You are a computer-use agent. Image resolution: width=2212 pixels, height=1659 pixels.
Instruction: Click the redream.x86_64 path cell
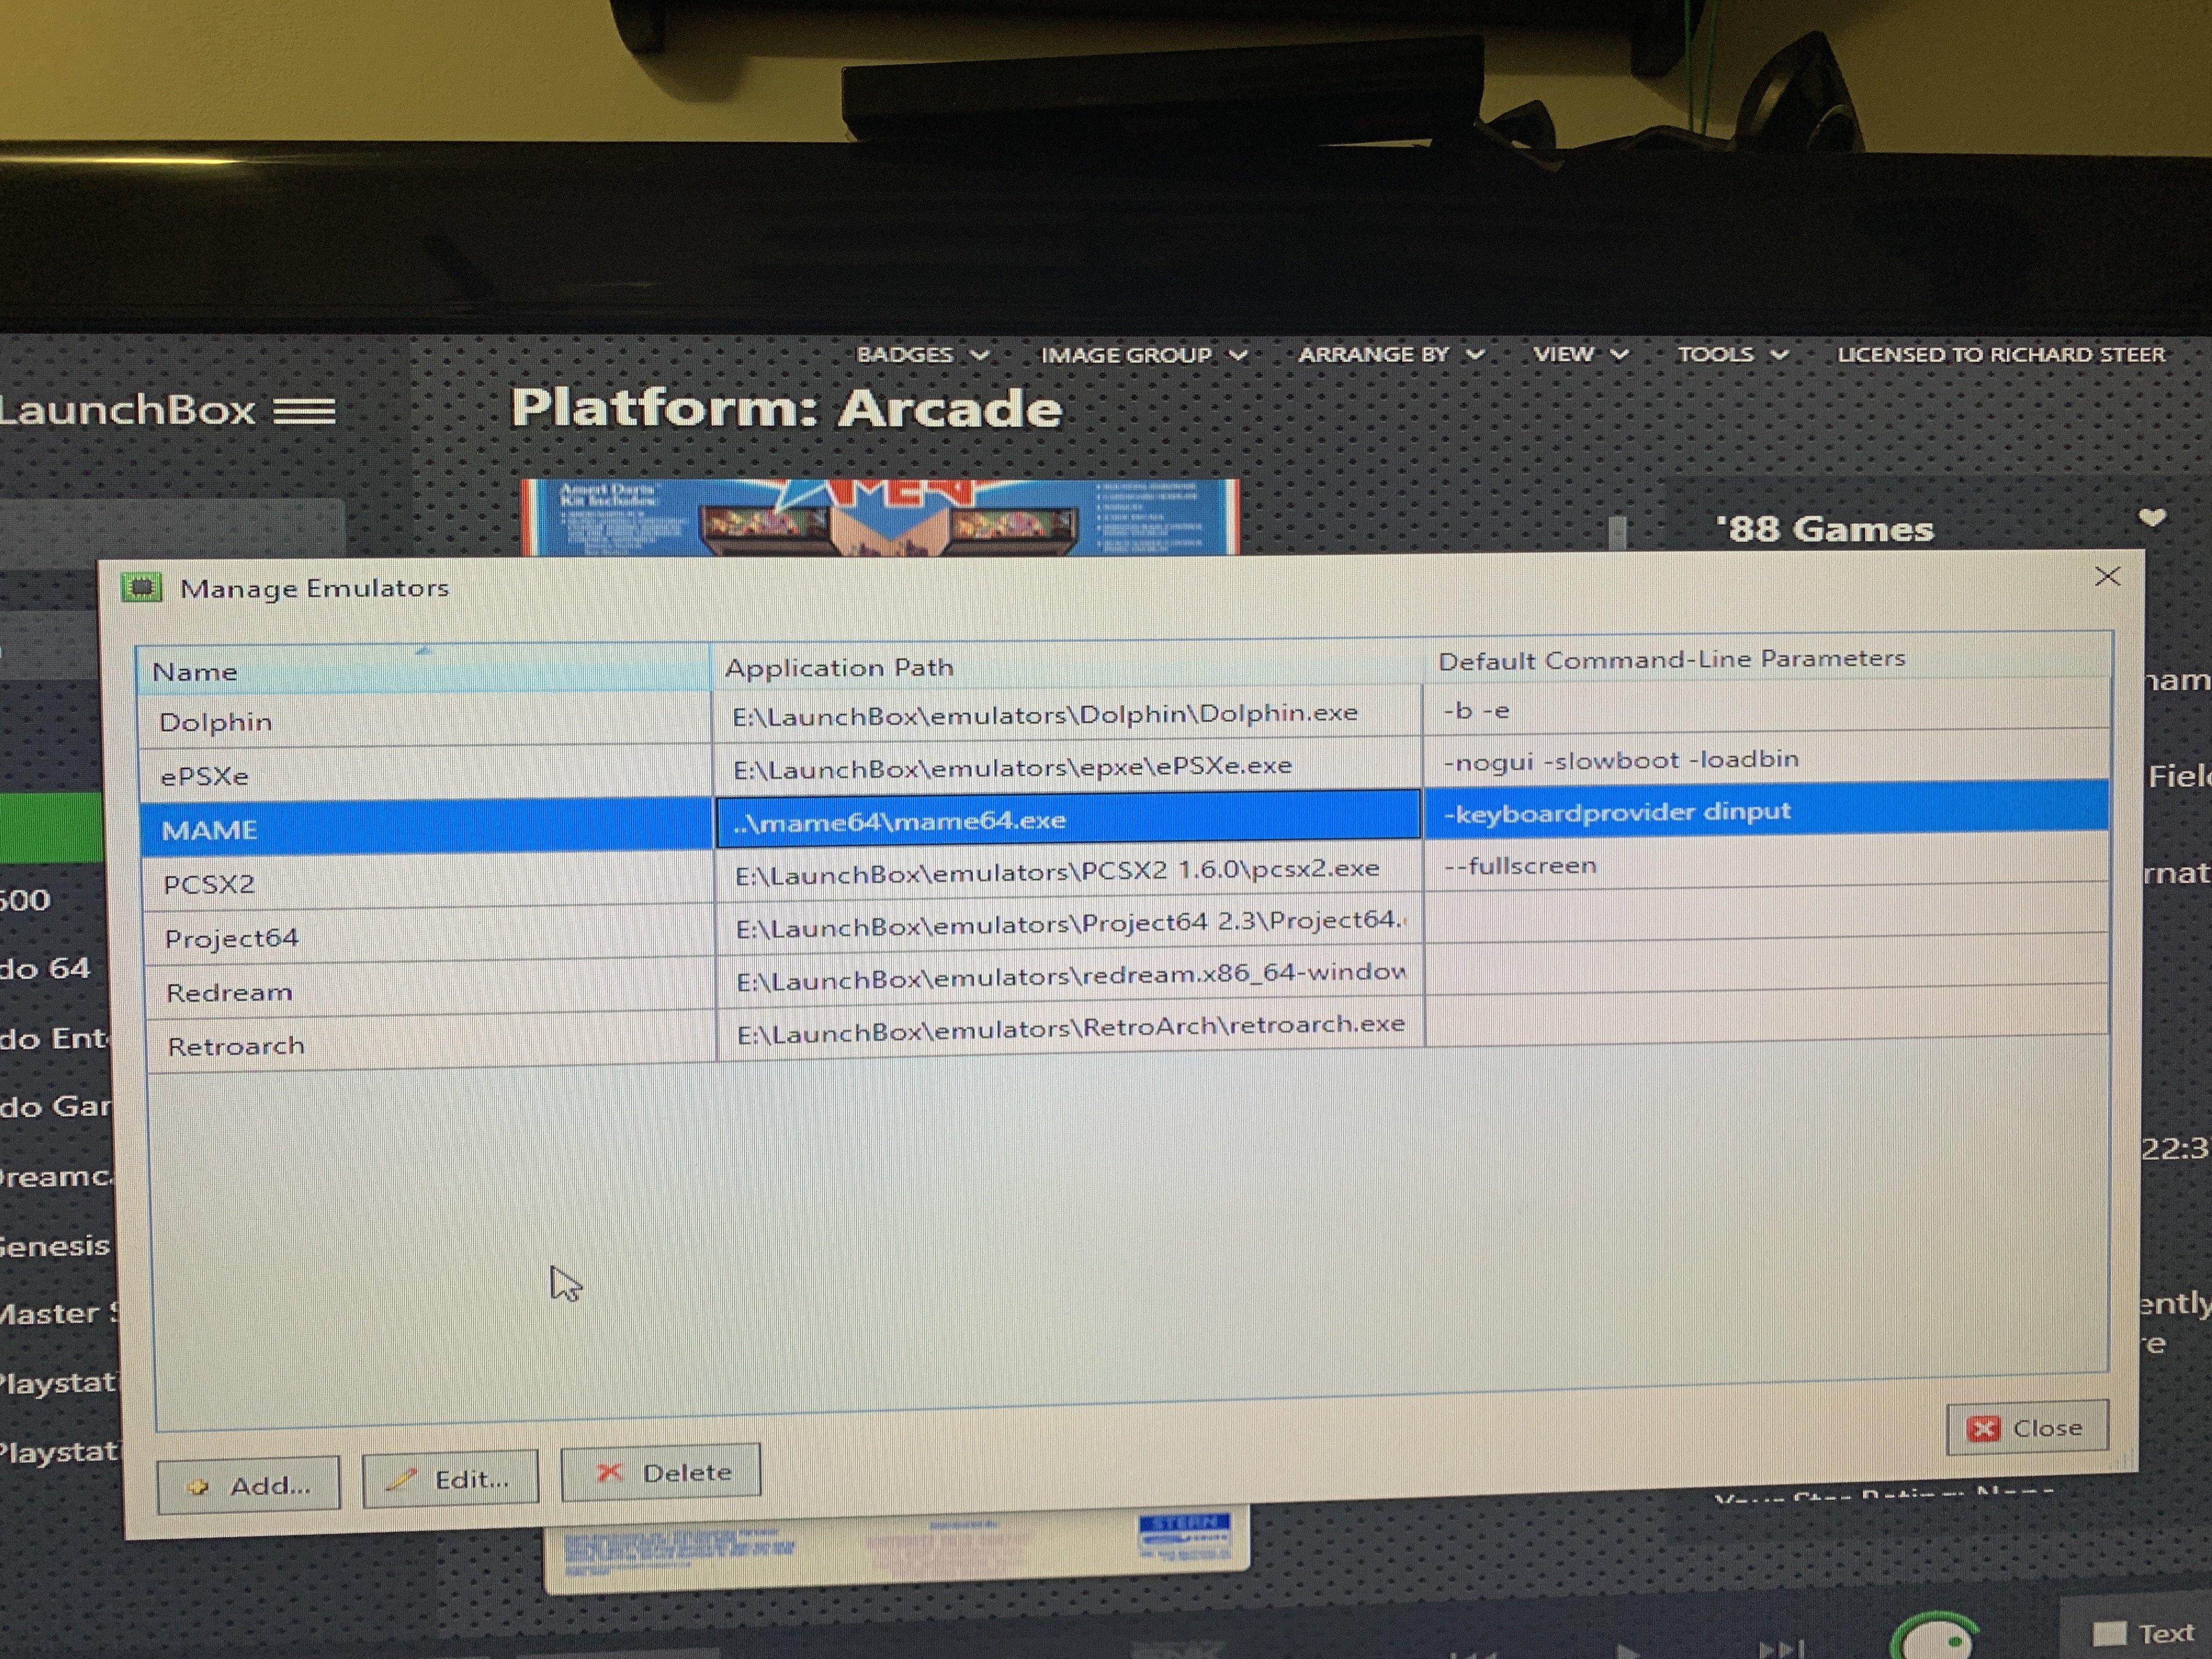pos(1070,975)
